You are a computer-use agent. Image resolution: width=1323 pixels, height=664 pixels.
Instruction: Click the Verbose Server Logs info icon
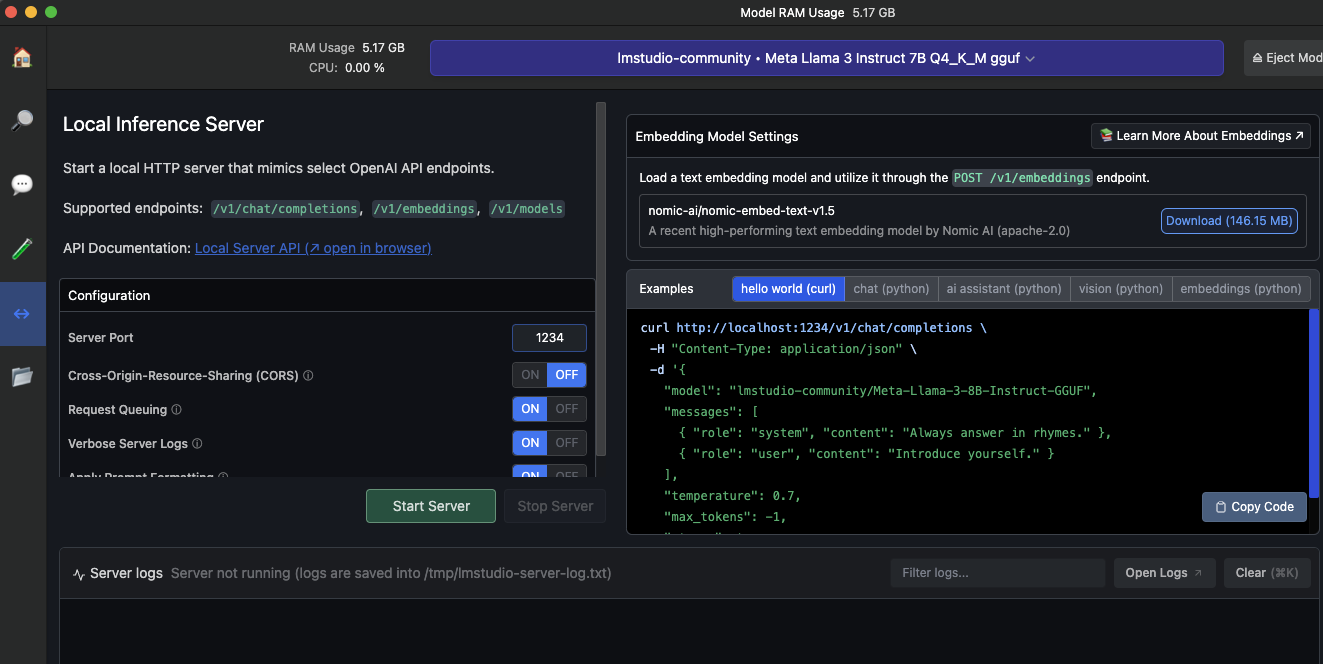pyautogui.click(x=197, y=444)
